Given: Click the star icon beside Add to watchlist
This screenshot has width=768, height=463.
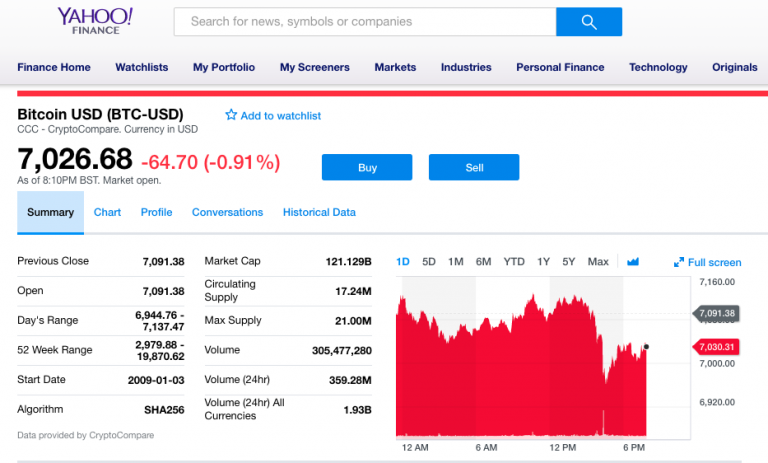Looking at the screenshot, I should click(231, 115).
